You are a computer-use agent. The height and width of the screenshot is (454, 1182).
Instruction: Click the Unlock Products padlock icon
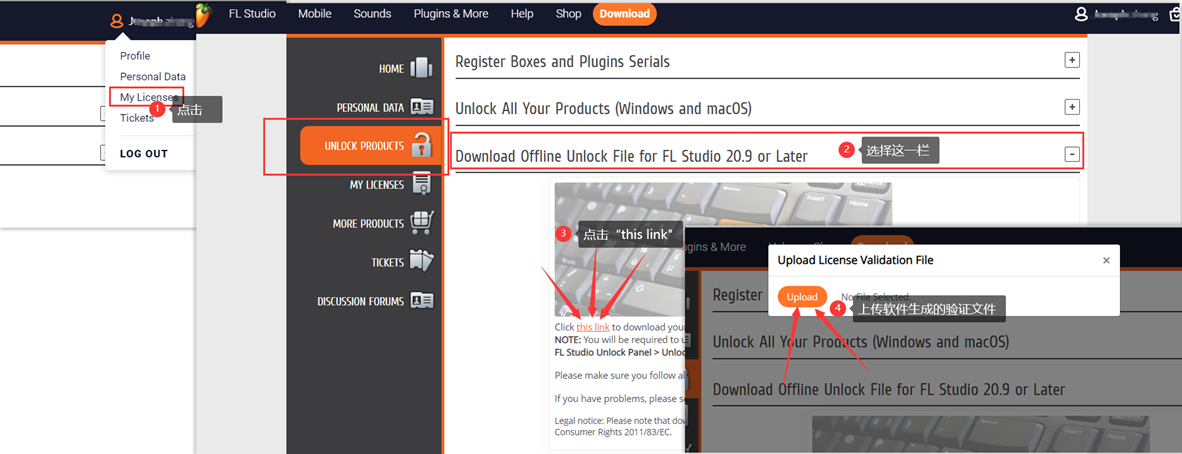(x=421, y=146)
